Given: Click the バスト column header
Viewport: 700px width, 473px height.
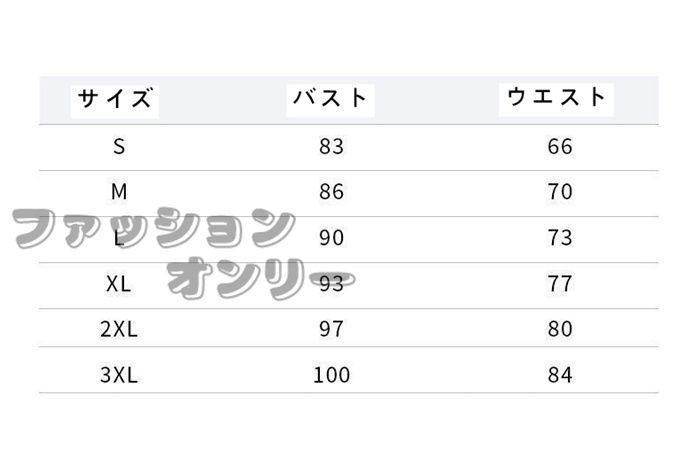Looking at the screenshot, I should [331, 98].
